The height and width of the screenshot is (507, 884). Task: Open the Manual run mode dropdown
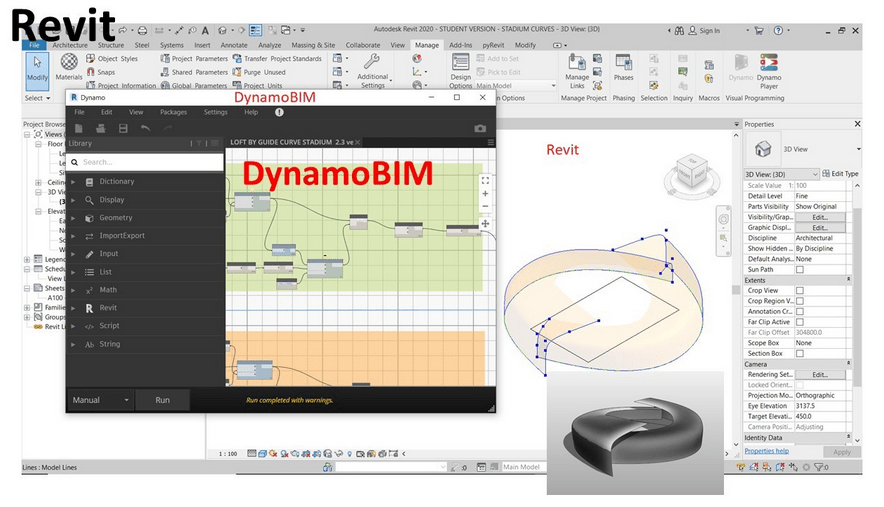pos(101,400)
